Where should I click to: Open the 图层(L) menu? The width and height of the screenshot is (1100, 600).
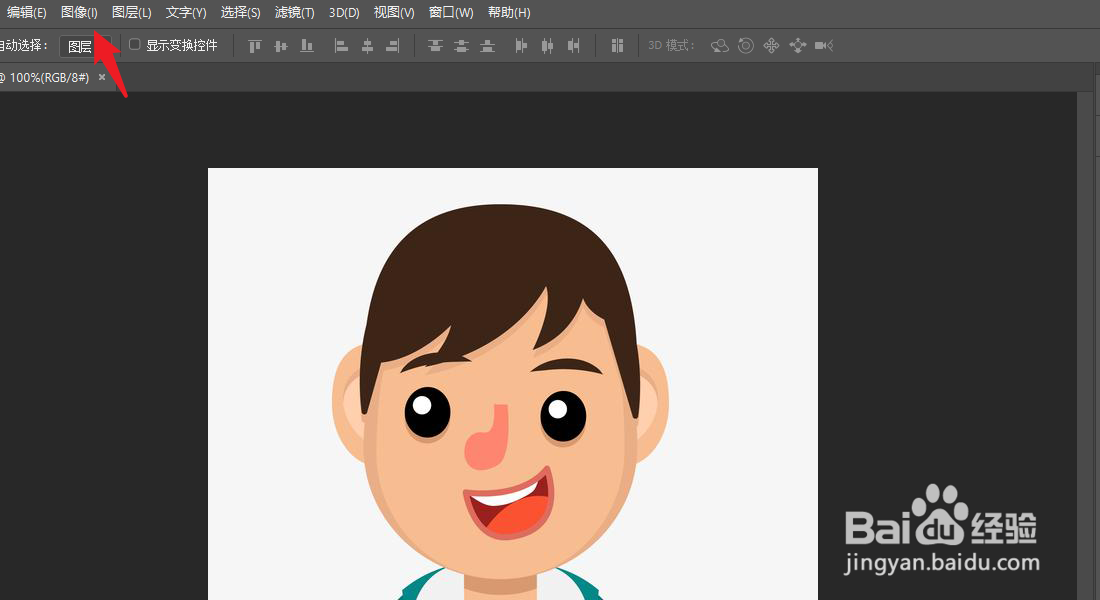pyautogui.click(x=132, y=13)
